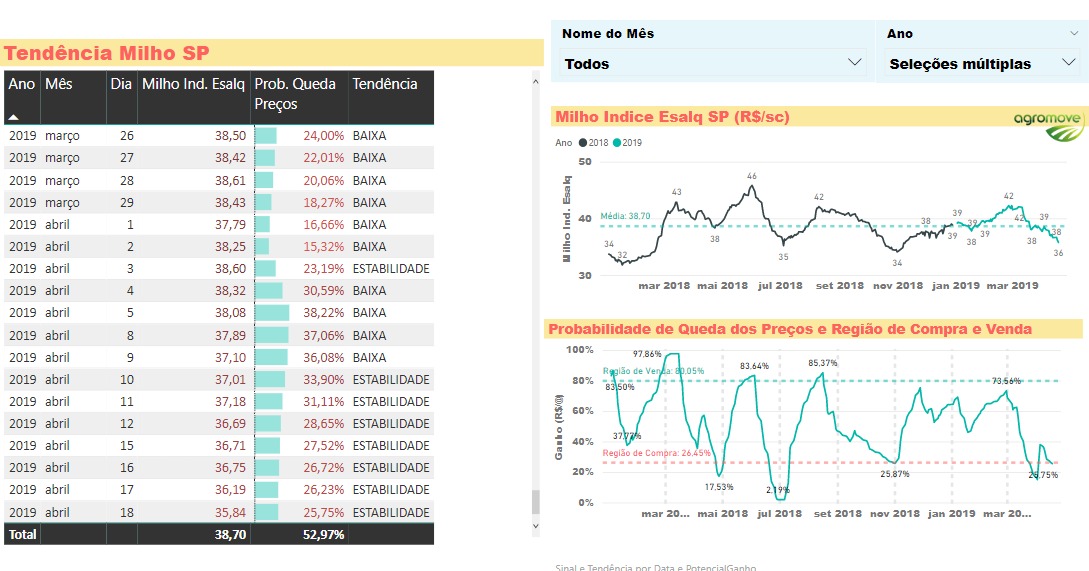
Task: Click the 38,22% cell for abril 5
Action: 323,313
